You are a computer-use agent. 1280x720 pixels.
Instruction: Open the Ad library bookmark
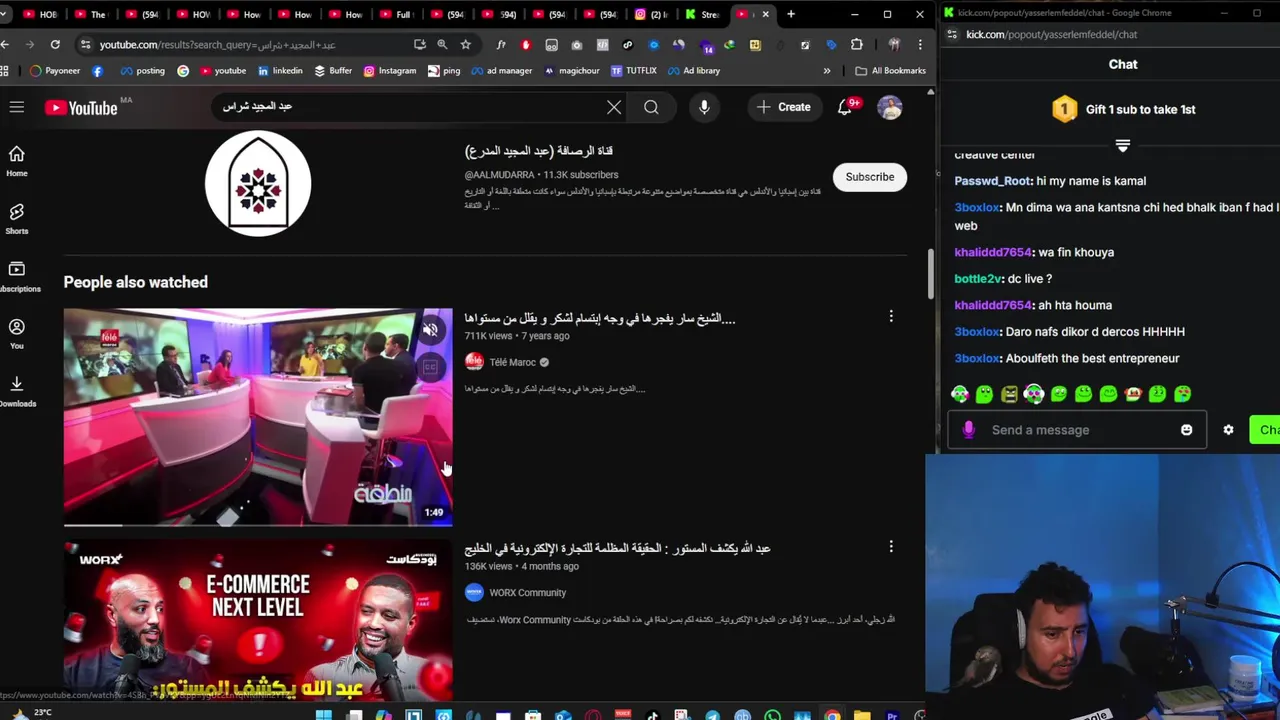(x=693, y=71)
